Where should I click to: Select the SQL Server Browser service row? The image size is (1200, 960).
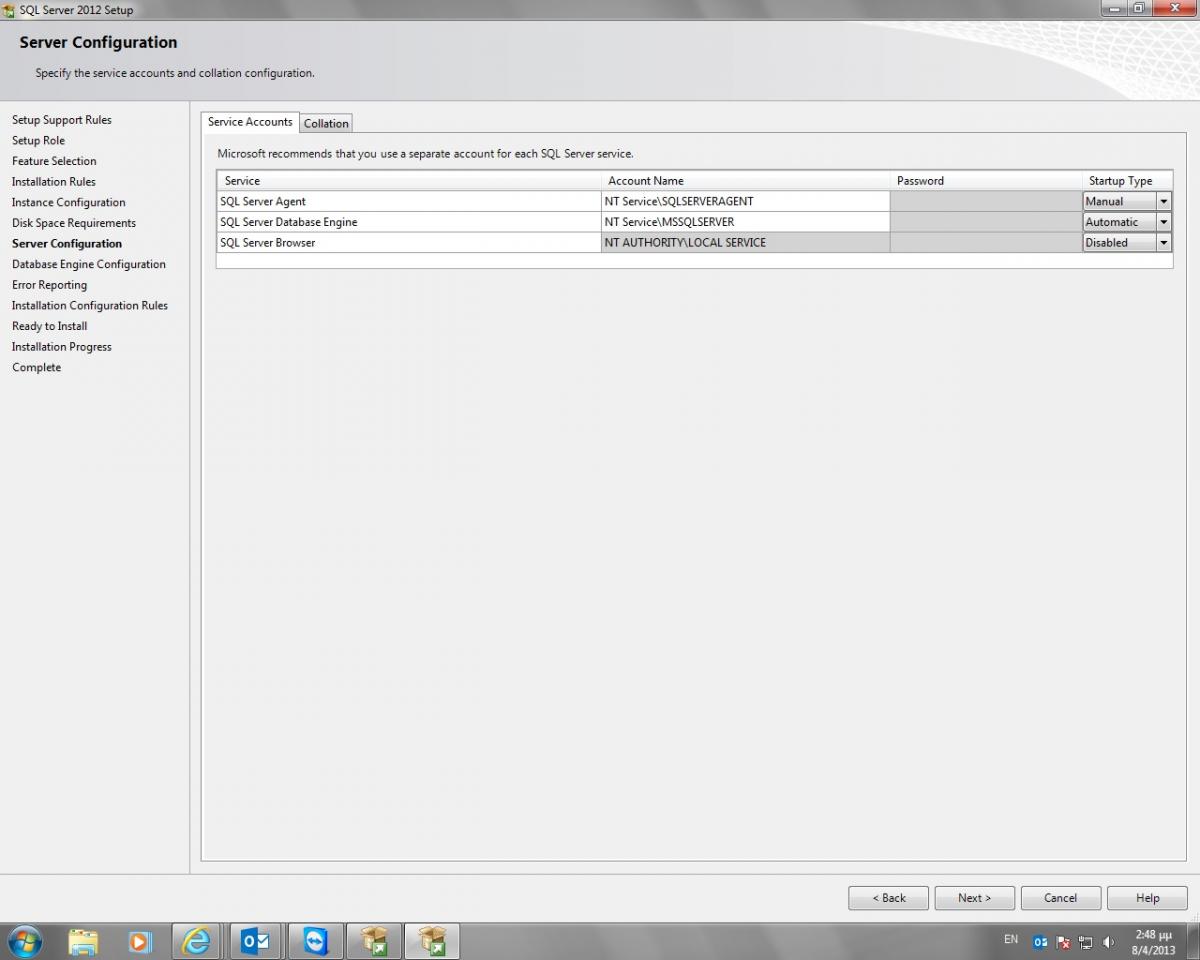[x=408, y=243]
